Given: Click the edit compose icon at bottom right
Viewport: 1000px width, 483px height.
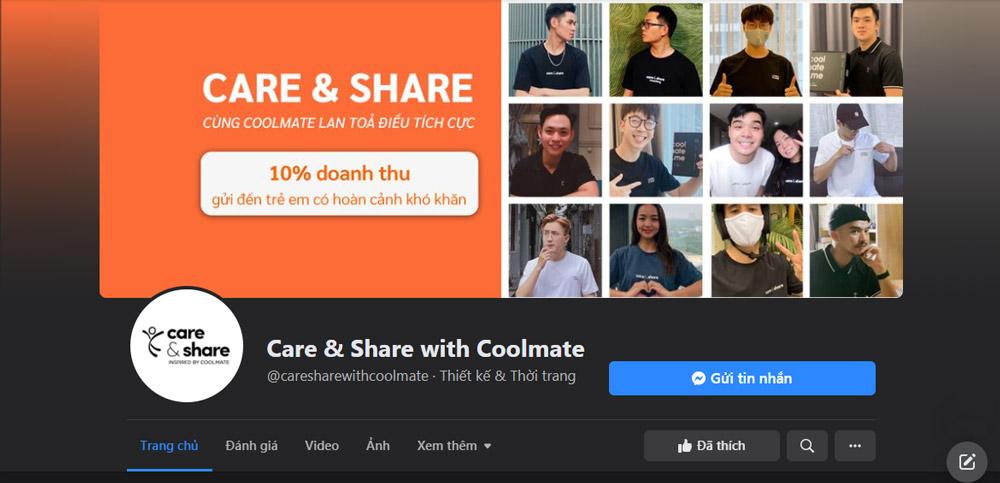Looking at the screenshot, I should 967,461.
